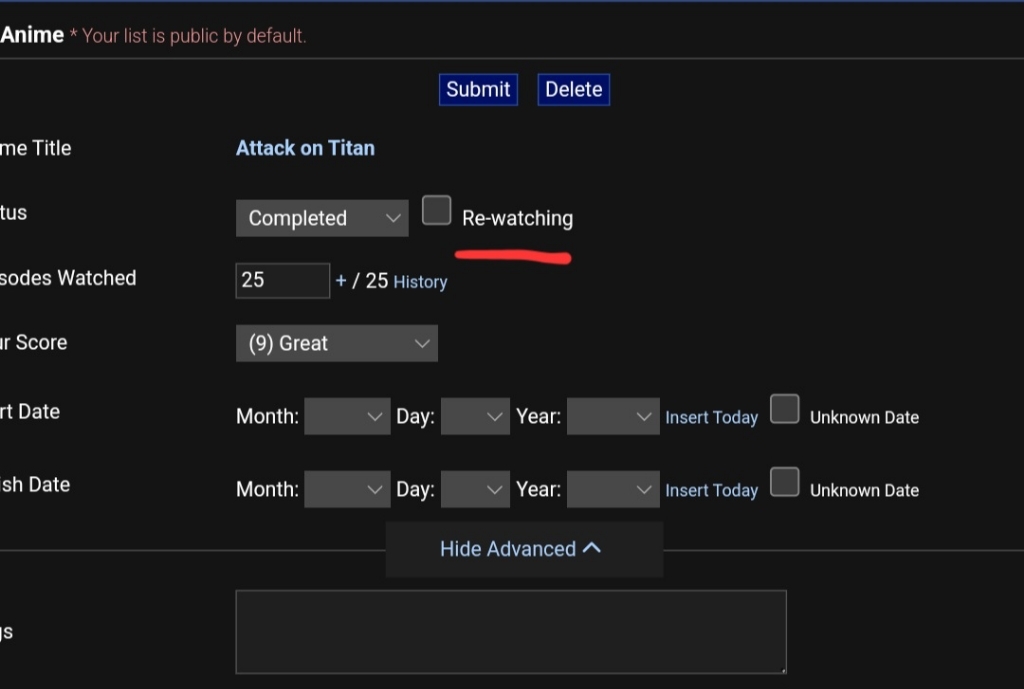Check Unknown Date for the start date

(x=785, y=409)
